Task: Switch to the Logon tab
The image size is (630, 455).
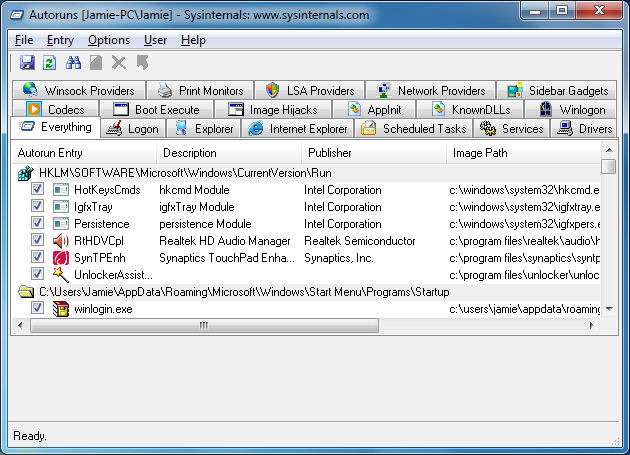Action: 133,129
